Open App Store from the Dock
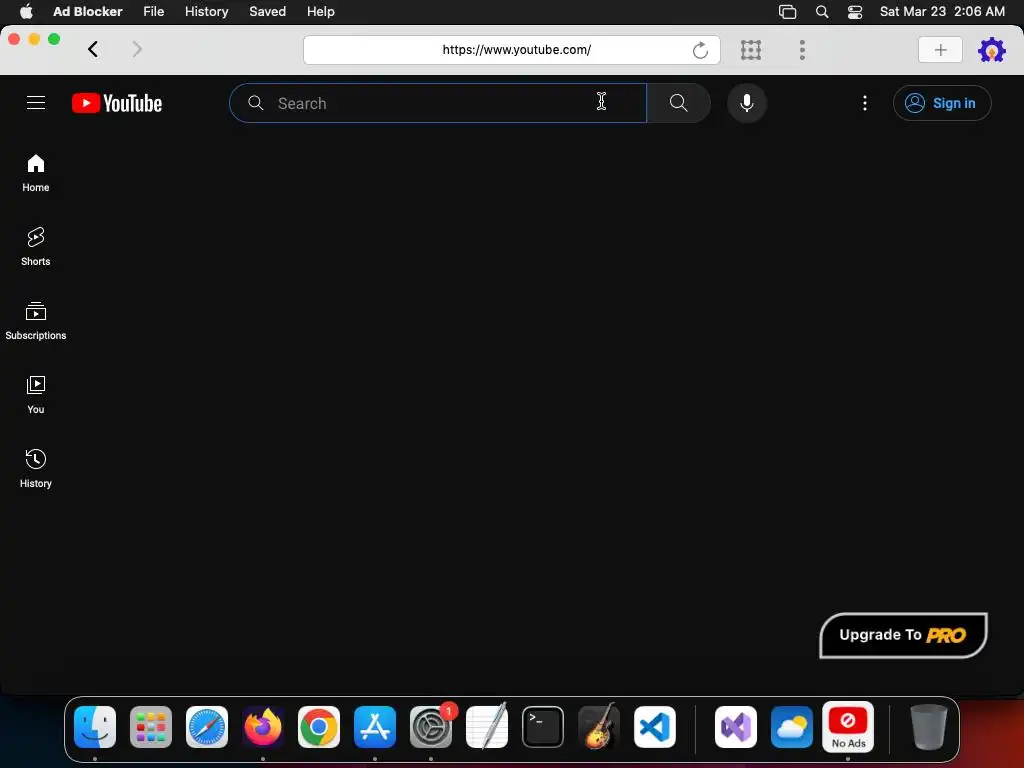The height and width of the screenshot is (768, 1024). [375, 727]
